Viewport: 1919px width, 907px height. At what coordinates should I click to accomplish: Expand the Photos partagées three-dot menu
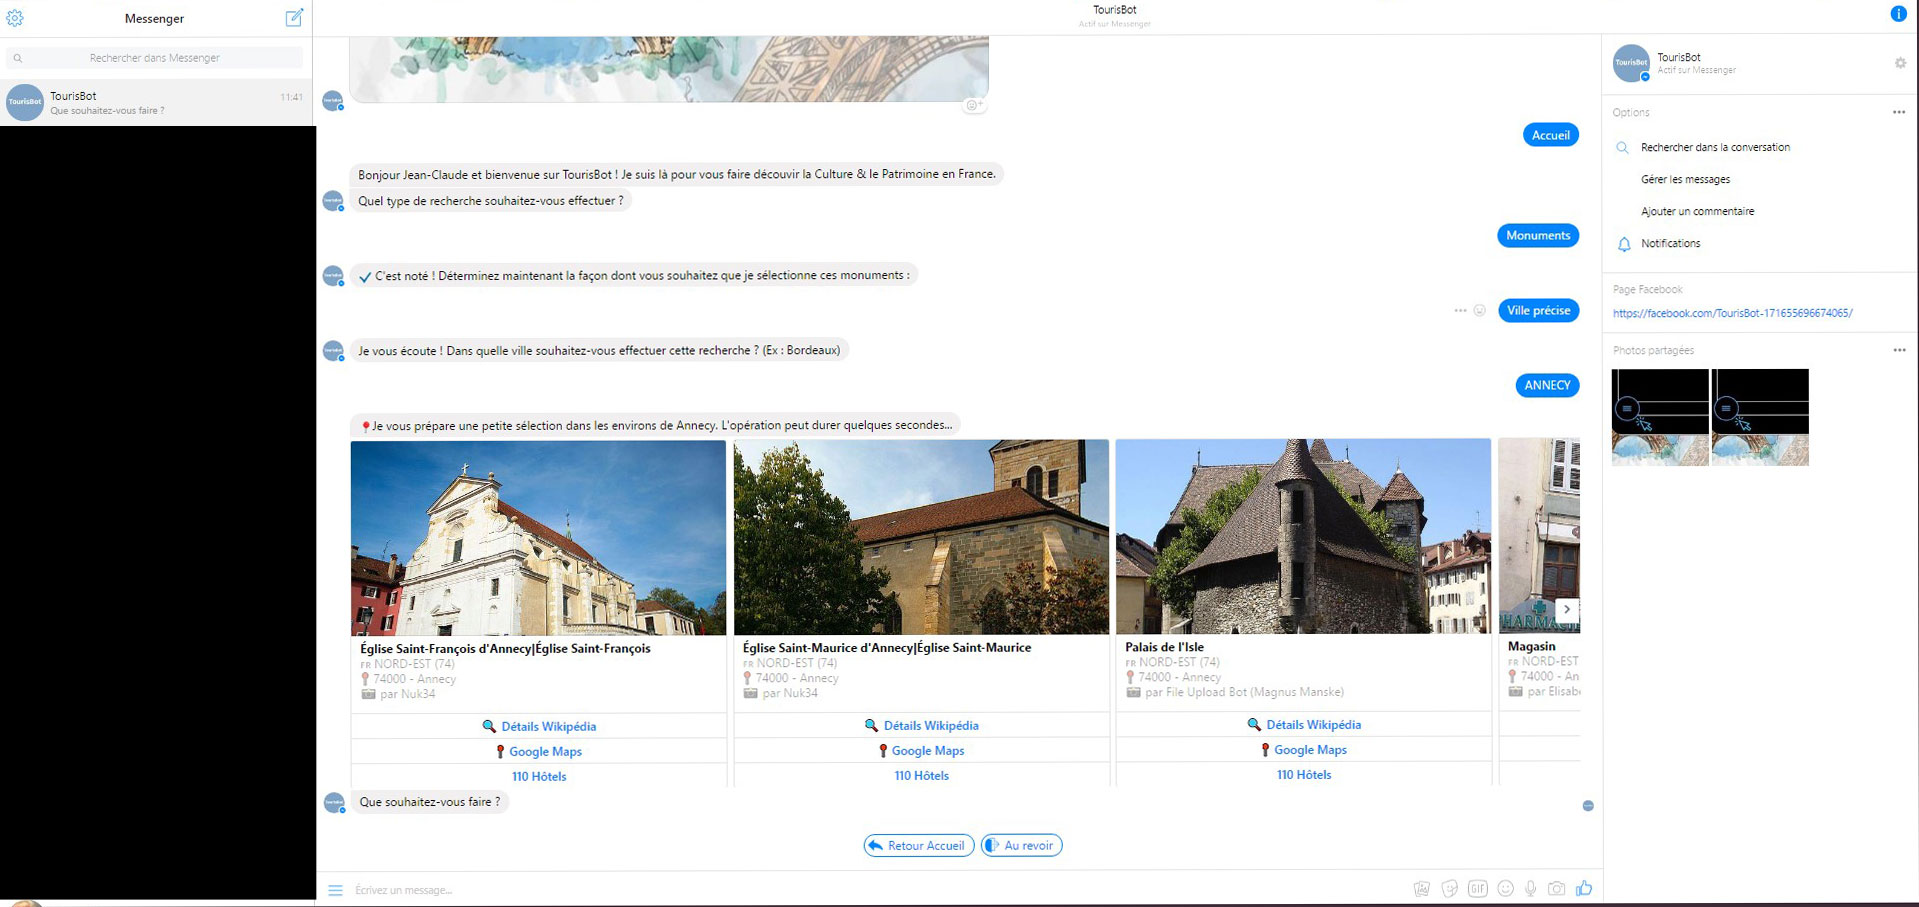point(1899,350)
